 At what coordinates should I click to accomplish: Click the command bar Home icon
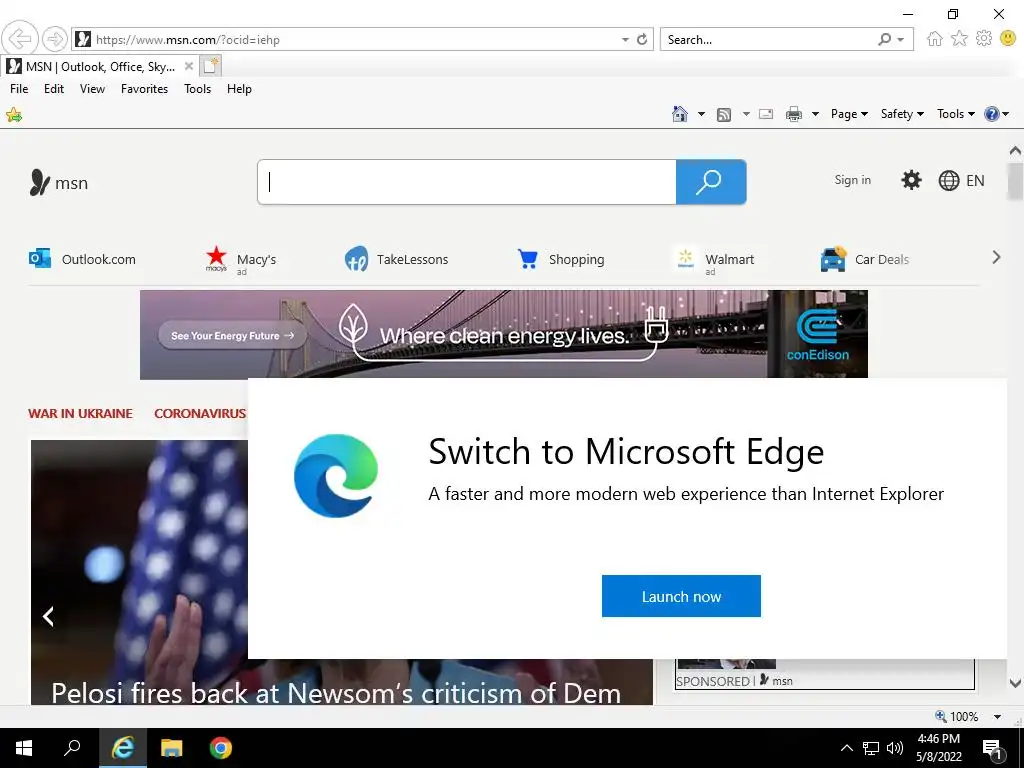680,114
